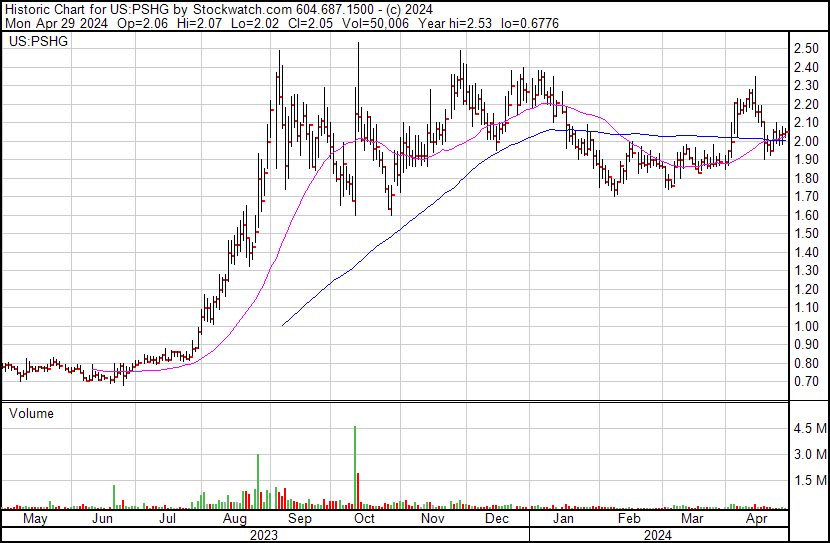
Task: Click the 0.80 price axis label
Action: 806,364
